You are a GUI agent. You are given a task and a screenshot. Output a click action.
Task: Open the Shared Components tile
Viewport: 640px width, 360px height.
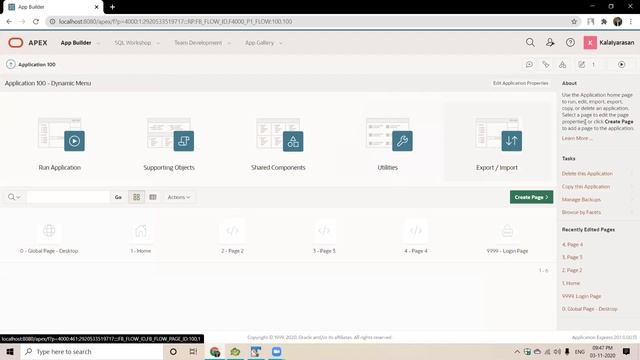(x=278, y=143)
